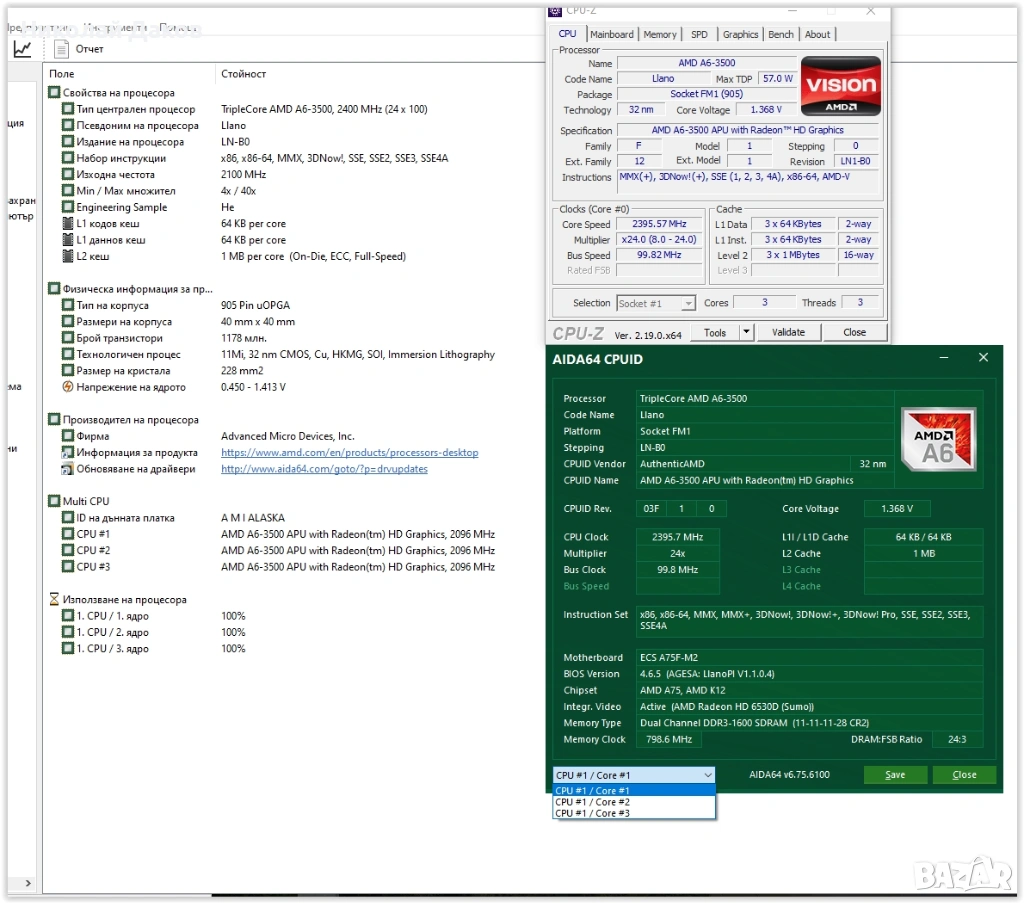The width and height of the screenshot is (1024, 903).
Task: Switch to the Mainboard tab in CPU-Z
Action: [x=611, y=34]
